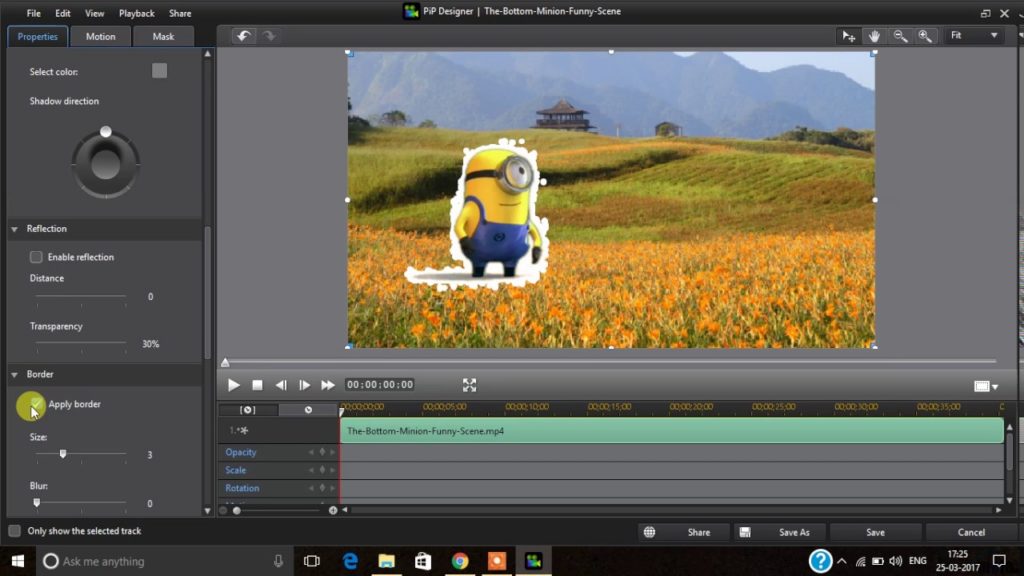Activate the object selection pointer tool

click(848, 36)
